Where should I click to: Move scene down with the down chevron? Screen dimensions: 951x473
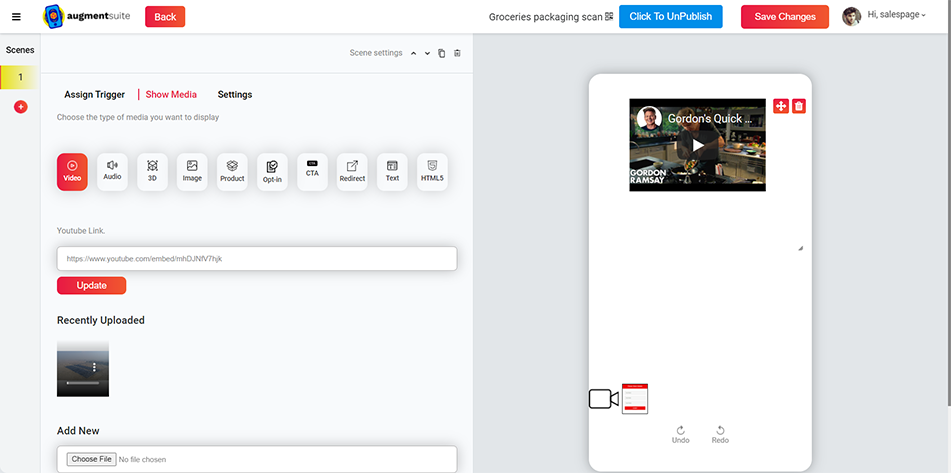pos(428,53)
